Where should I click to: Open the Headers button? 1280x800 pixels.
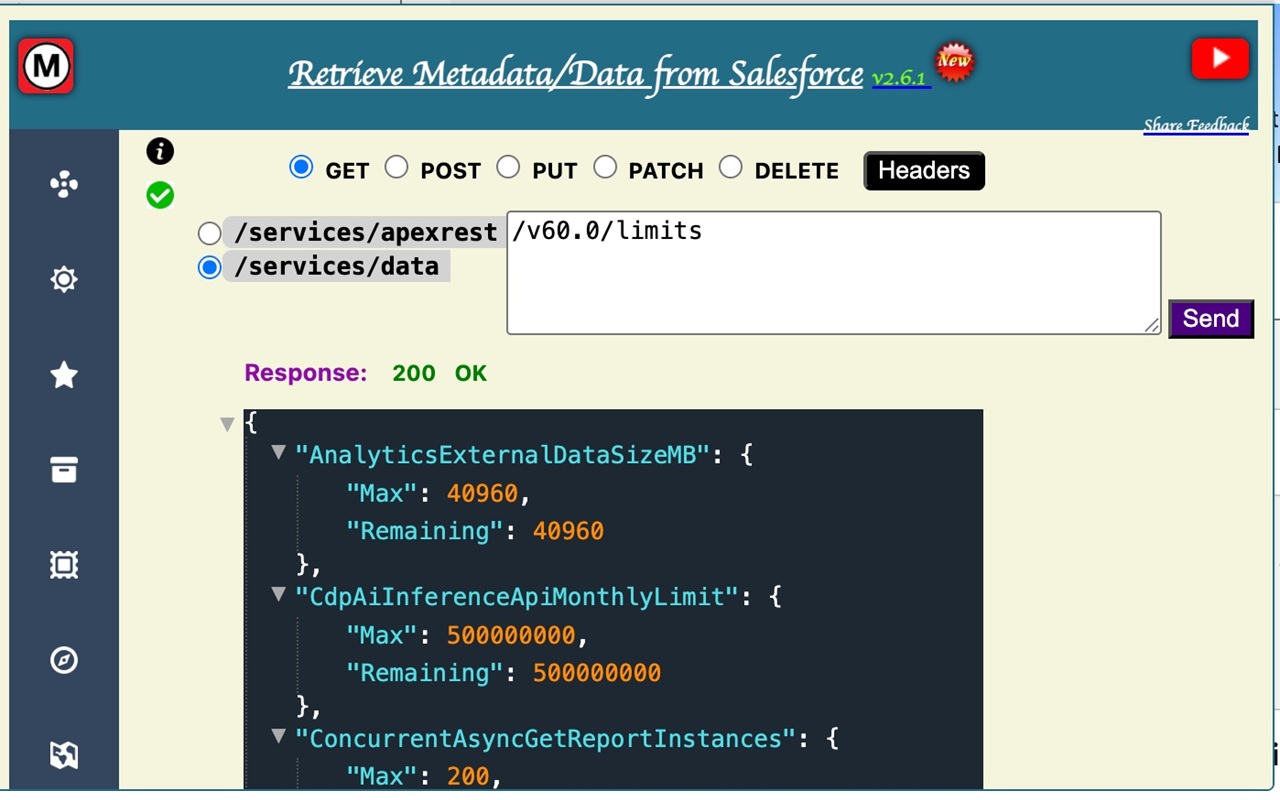[x=924, y=171]
